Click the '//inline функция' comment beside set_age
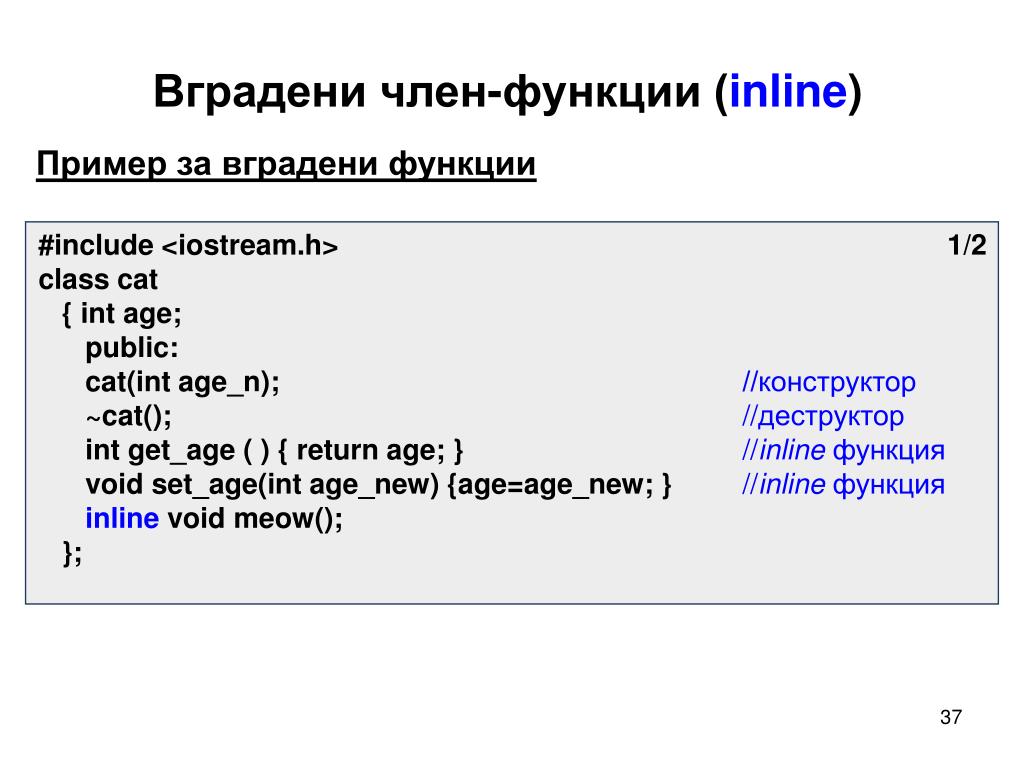Image resolution: width=1024 pixels, height=768 pixels. click(843, 485)
